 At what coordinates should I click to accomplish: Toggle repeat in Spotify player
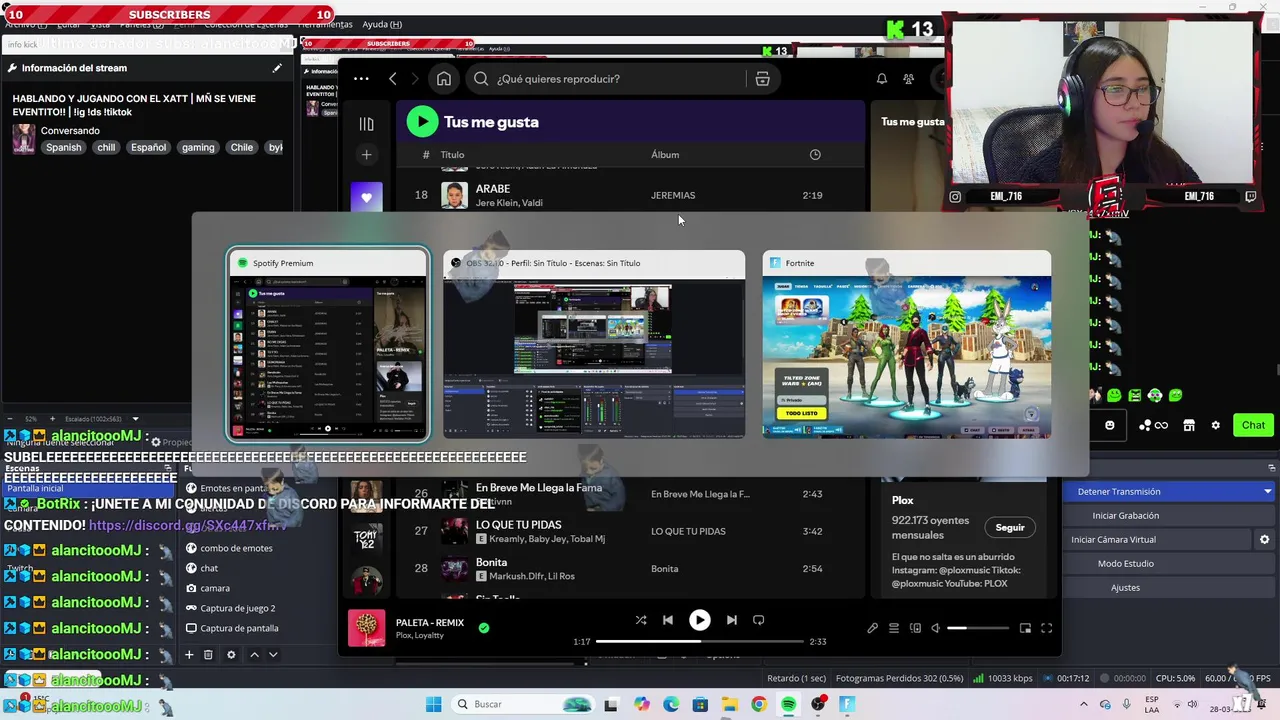[x=758, y=620]
